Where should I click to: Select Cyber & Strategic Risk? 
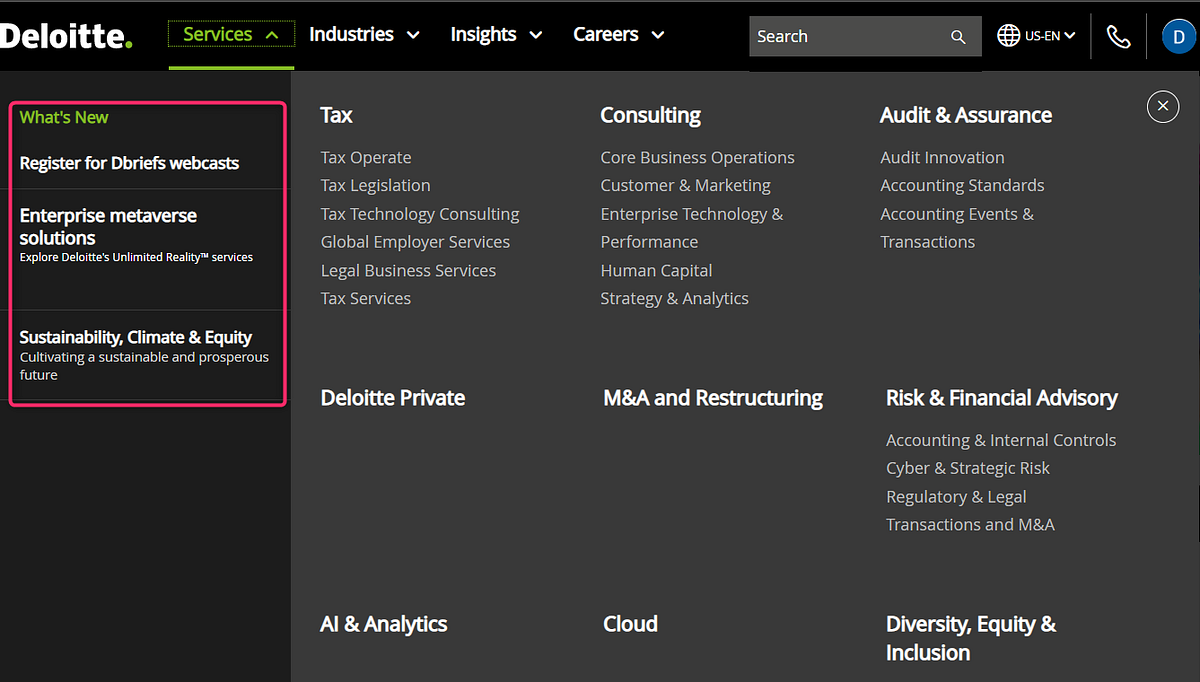pos(968,468)
